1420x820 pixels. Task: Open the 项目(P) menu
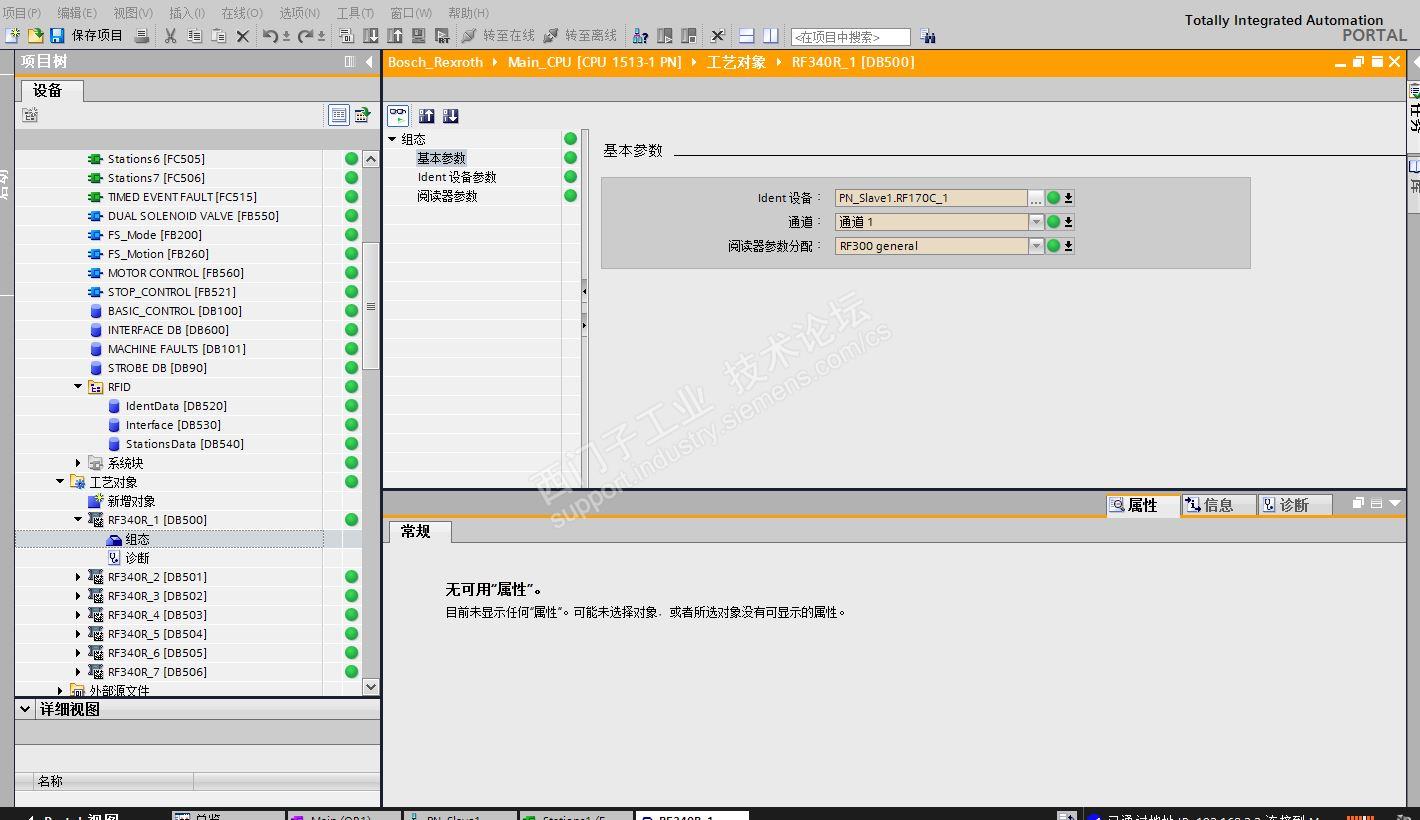(x=22, y=13)
